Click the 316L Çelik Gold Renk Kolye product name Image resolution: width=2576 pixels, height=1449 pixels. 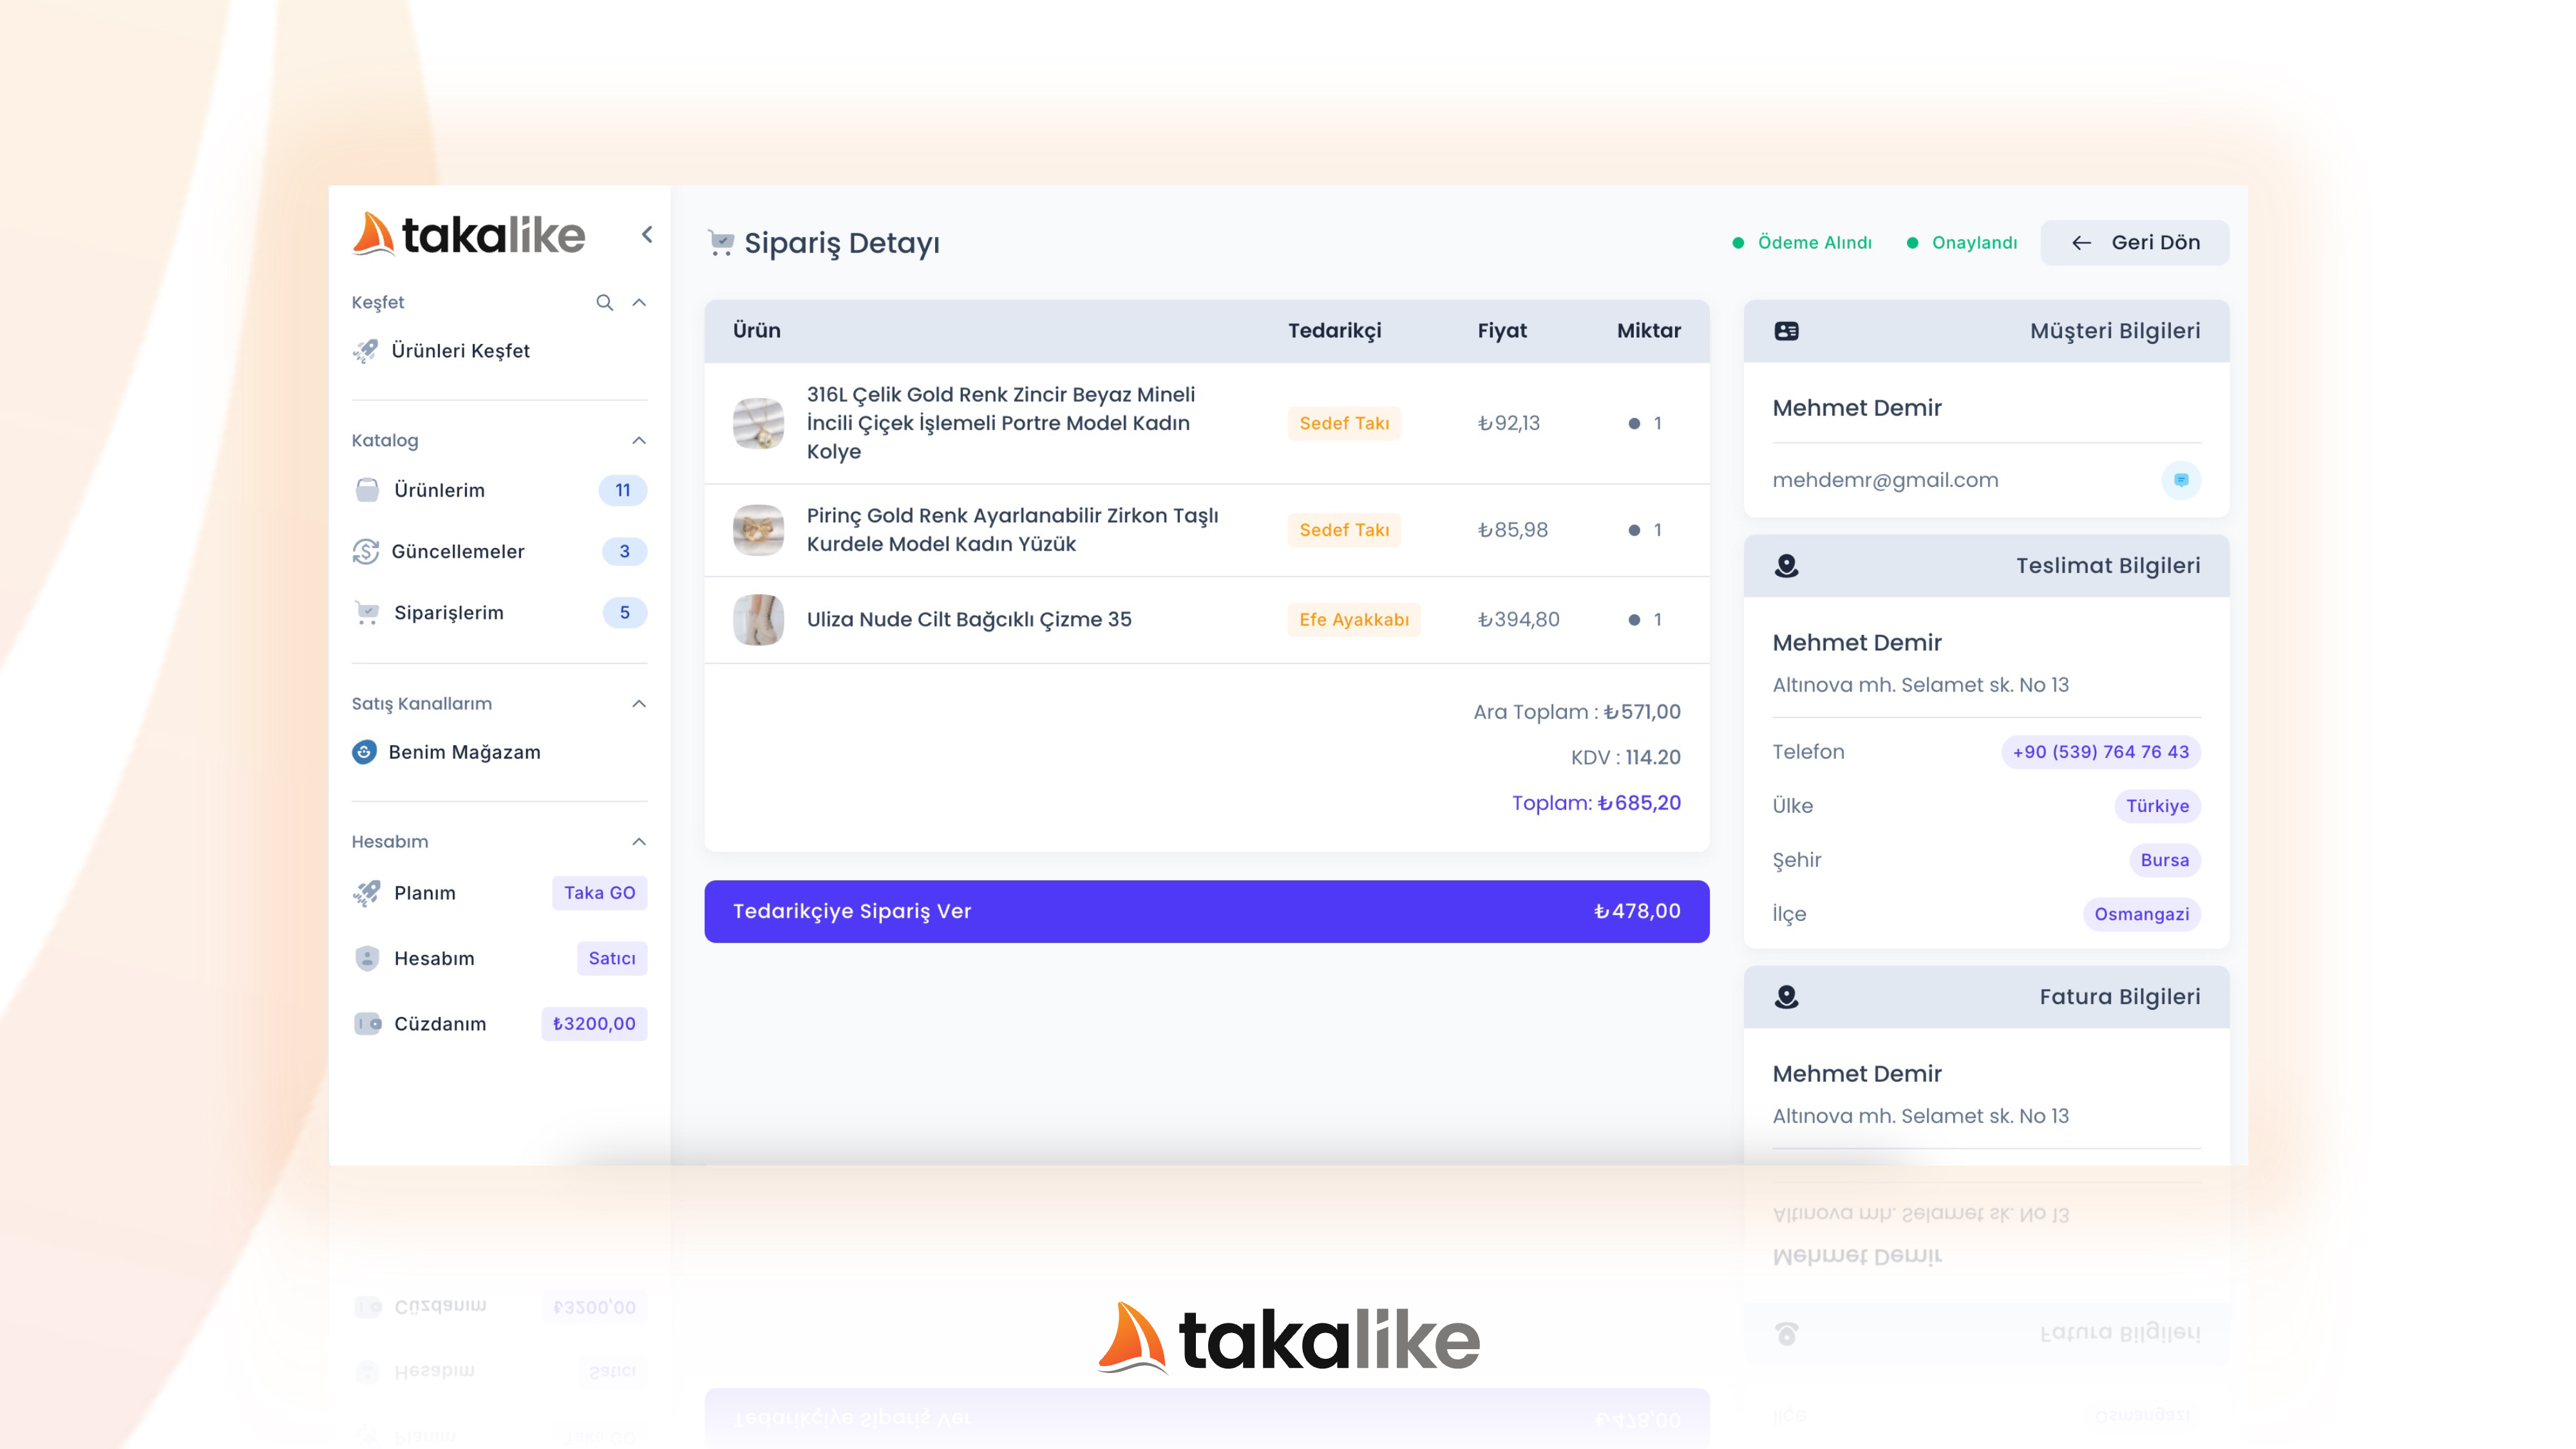coord(1001,423)
